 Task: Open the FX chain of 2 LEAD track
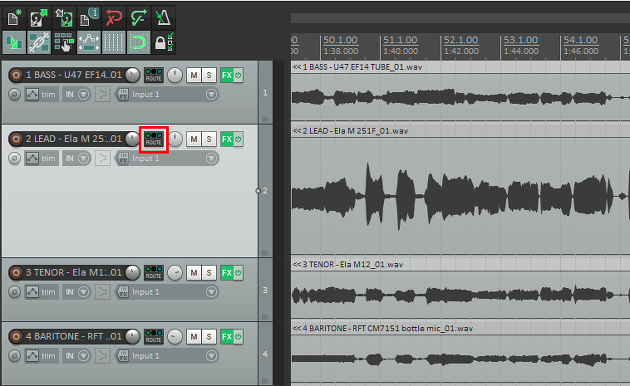(227, 139)
